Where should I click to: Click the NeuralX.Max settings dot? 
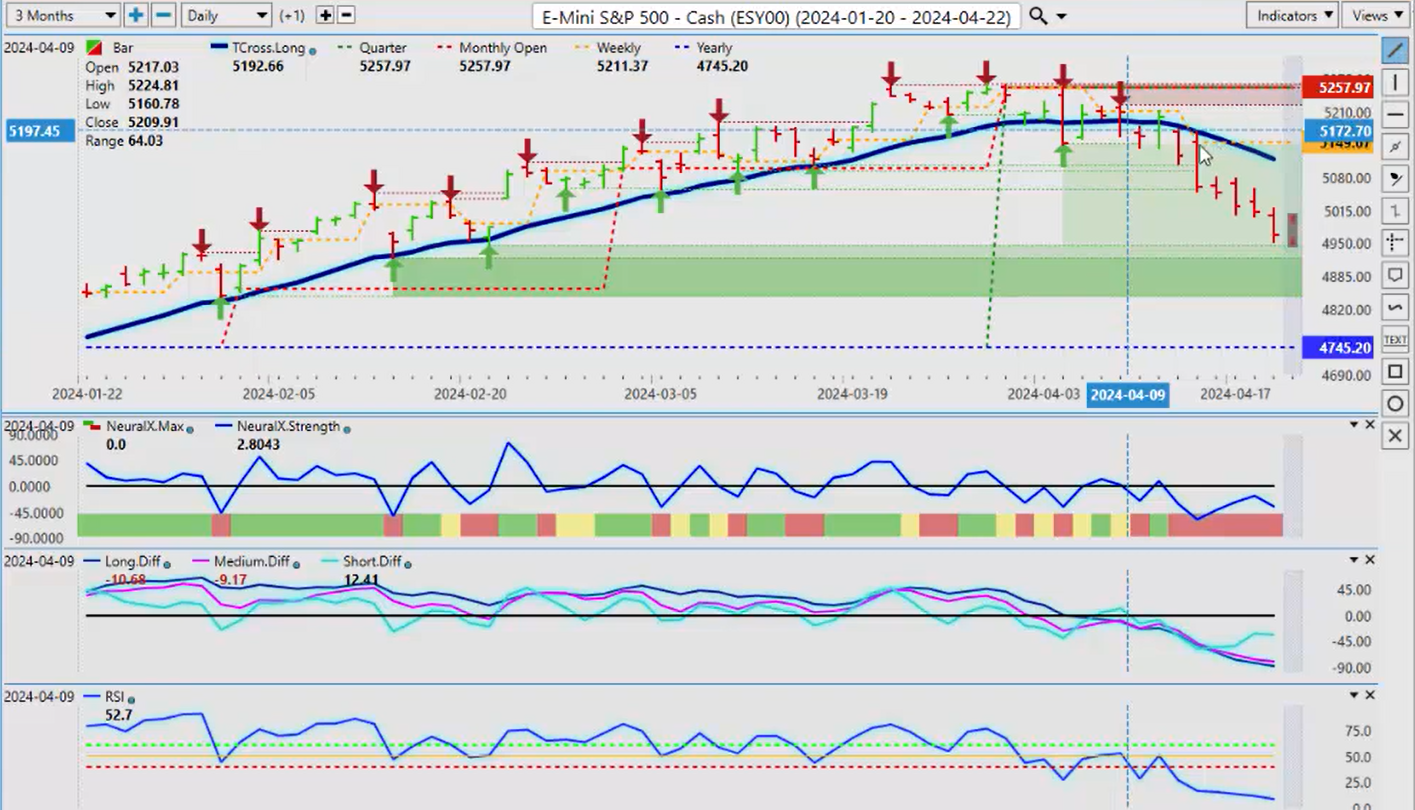tap(190, 428)
